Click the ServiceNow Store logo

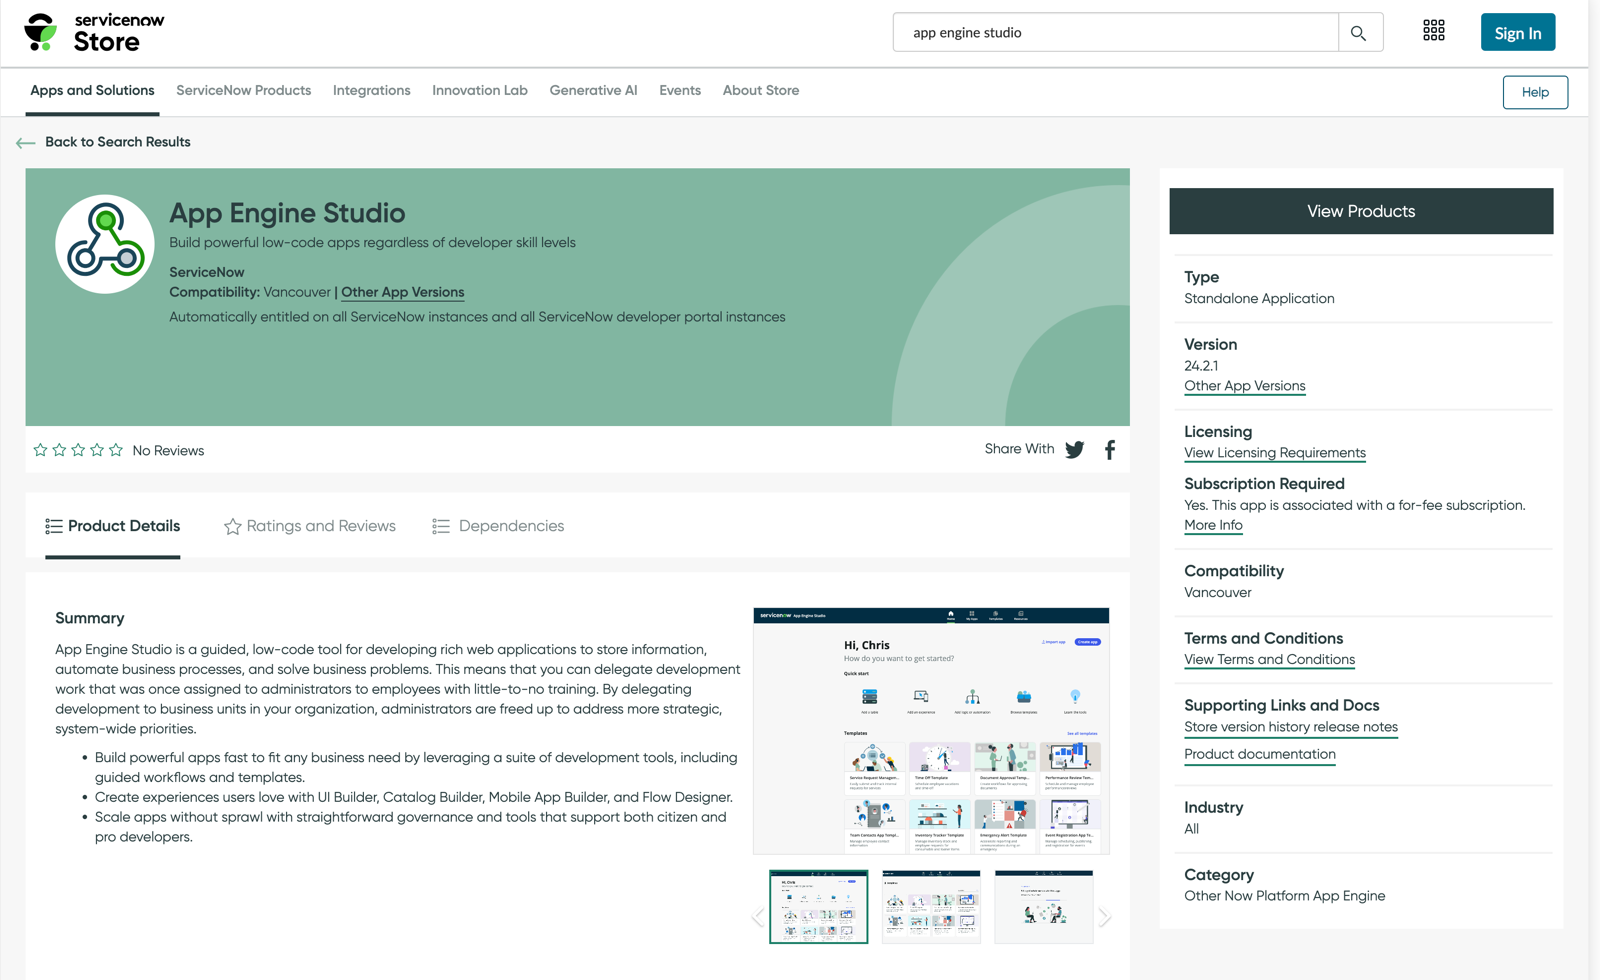(x=94, y=32)
